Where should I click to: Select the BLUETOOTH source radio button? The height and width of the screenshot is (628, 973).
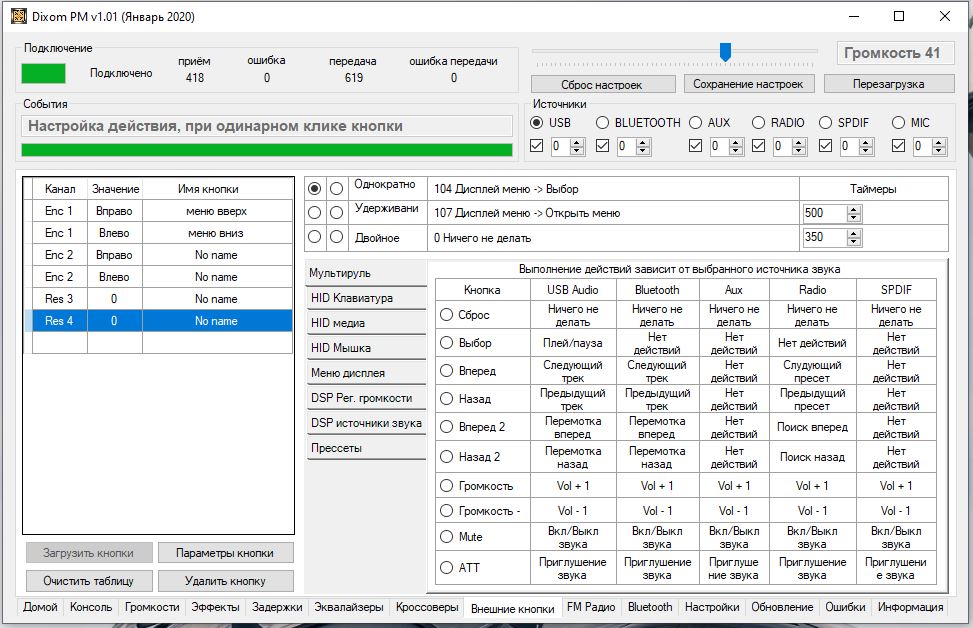pyautogui.click(x=602, y=123)
